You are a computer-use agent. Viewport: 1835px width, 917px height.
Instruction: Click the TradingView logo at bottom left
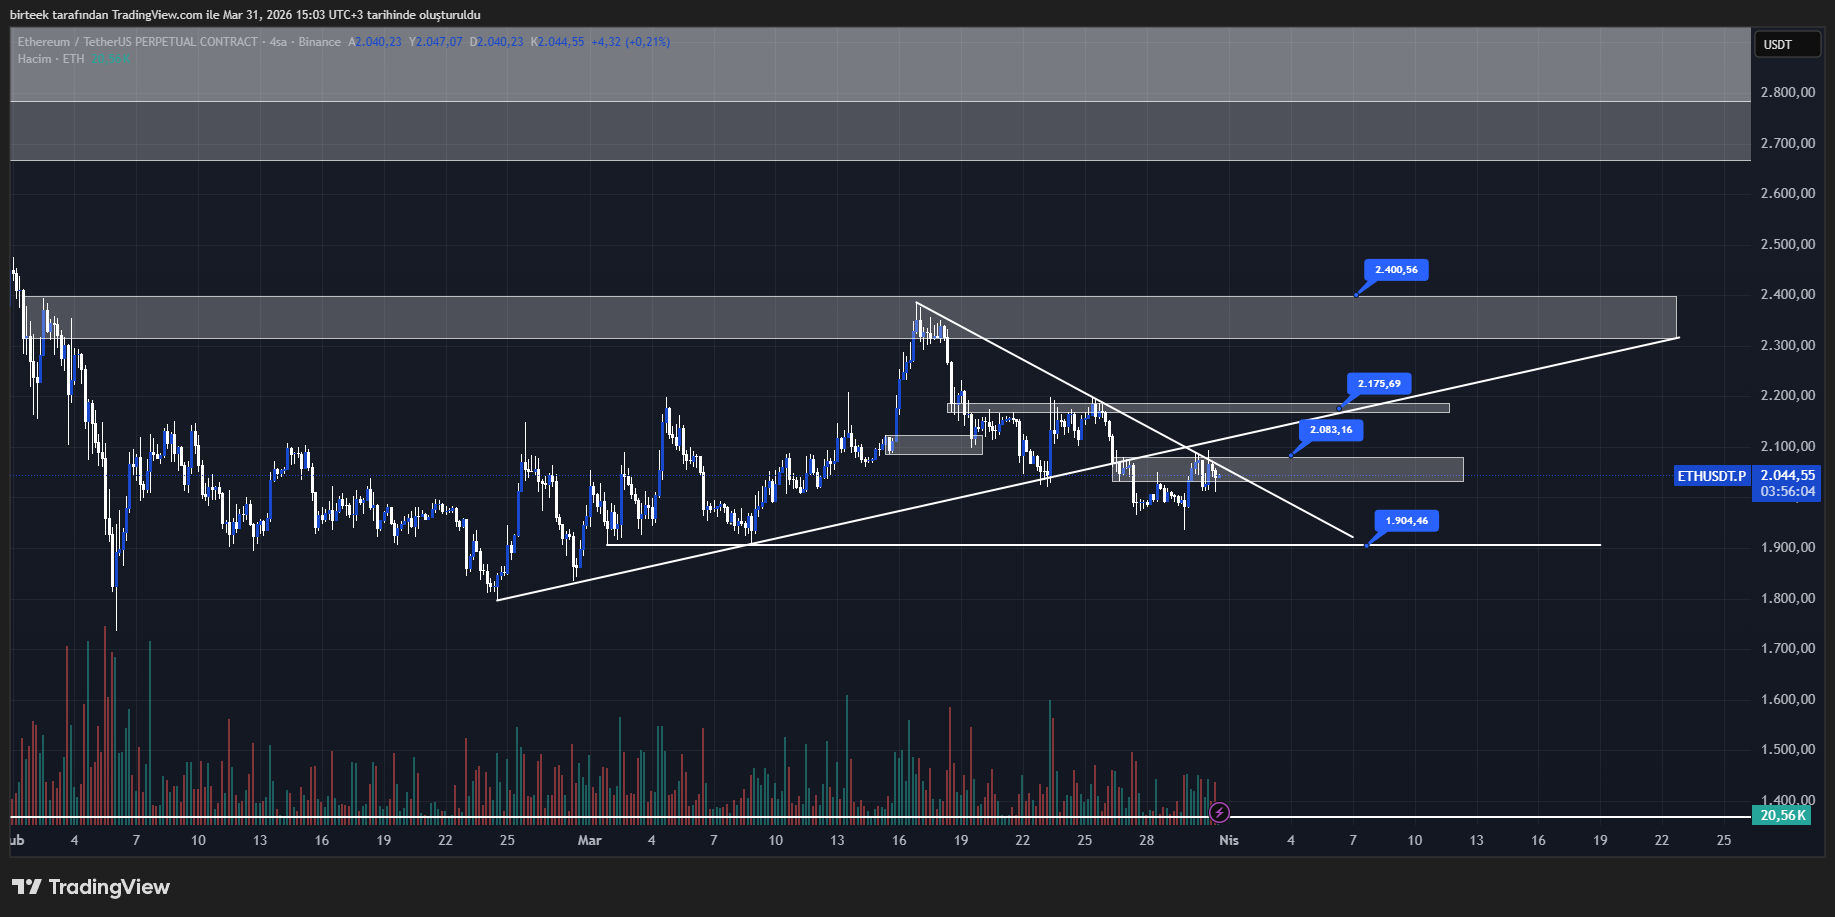[x=88, y=887]
